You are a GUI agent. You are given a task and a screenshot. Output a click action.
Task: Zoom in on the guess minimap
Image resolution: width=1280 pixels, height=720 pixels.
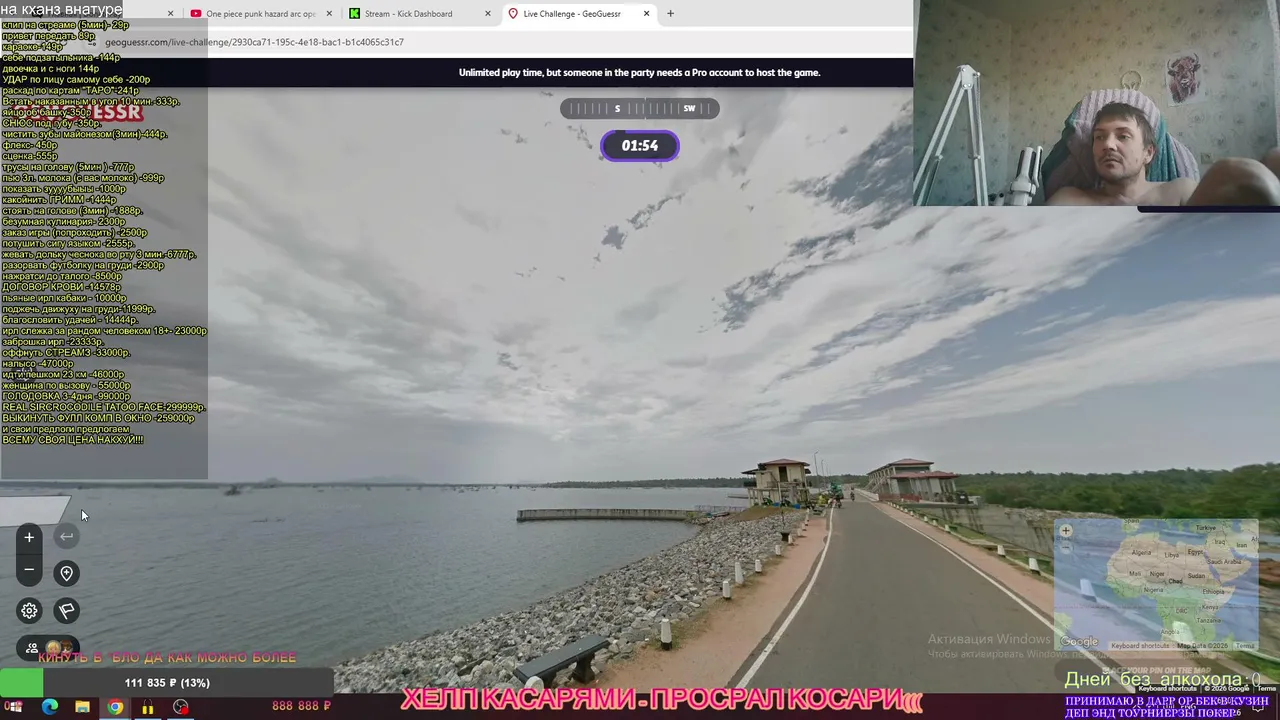[x=1066, y=531]
